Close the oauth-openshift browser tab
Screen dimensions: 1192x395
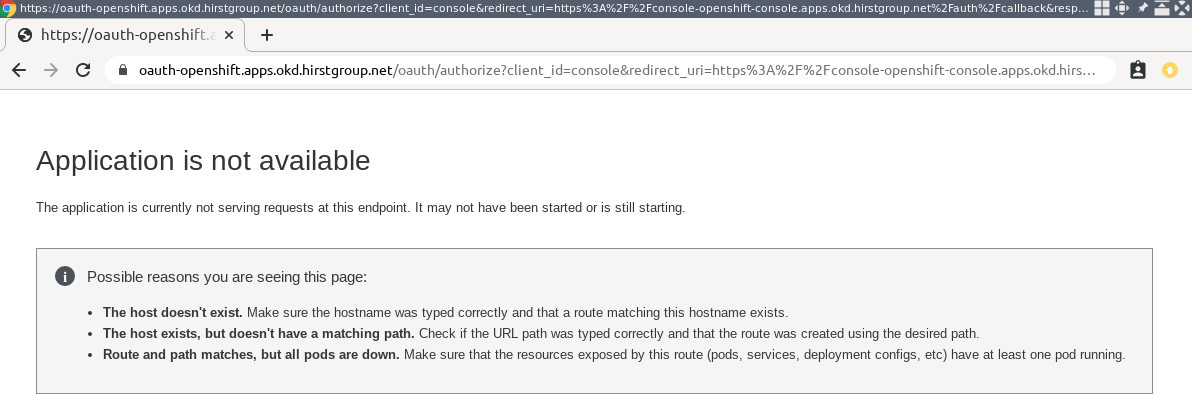point(229,35)
